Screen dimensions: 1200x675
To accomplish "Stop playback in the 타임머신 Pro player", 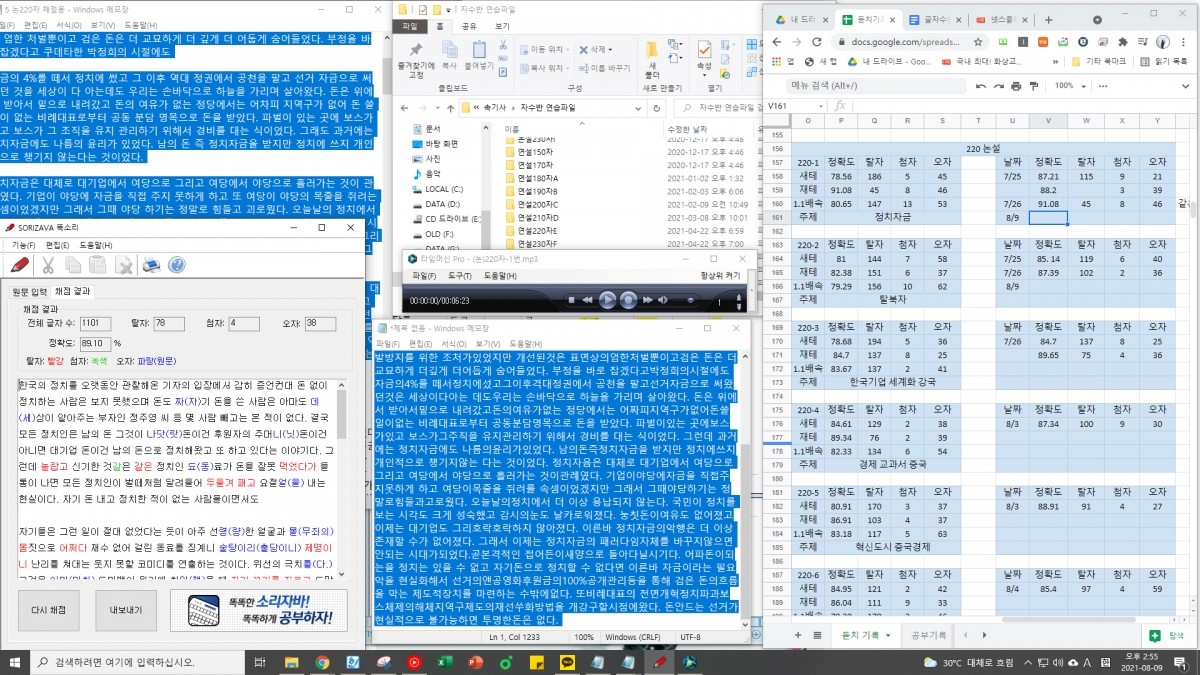I will [x=571, y=300].
